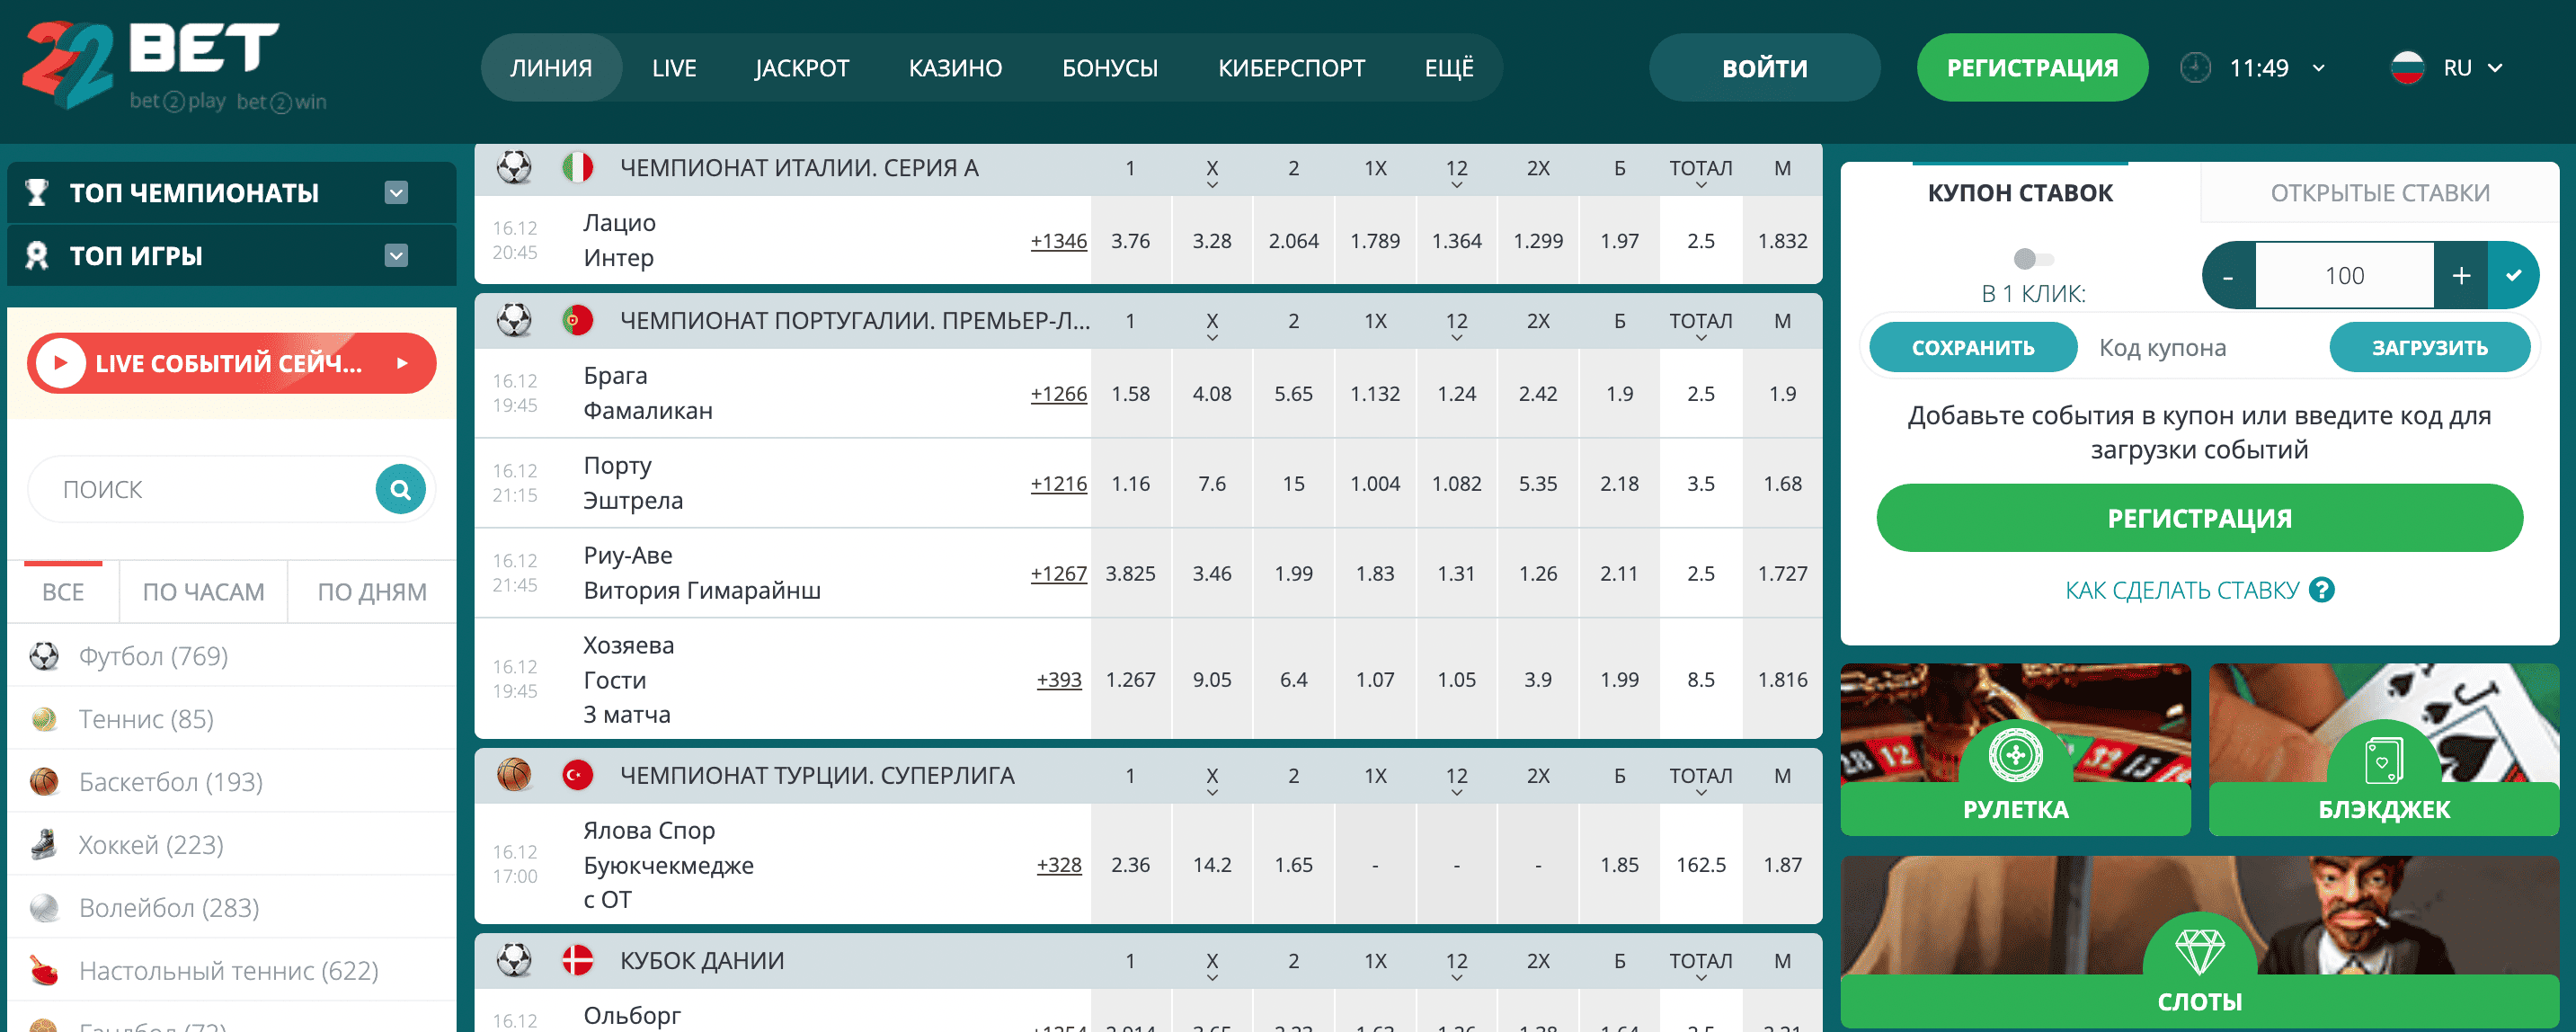
Task: Click the hockey skate icon beside Хоккей (223)
Action: coord(44,845)
